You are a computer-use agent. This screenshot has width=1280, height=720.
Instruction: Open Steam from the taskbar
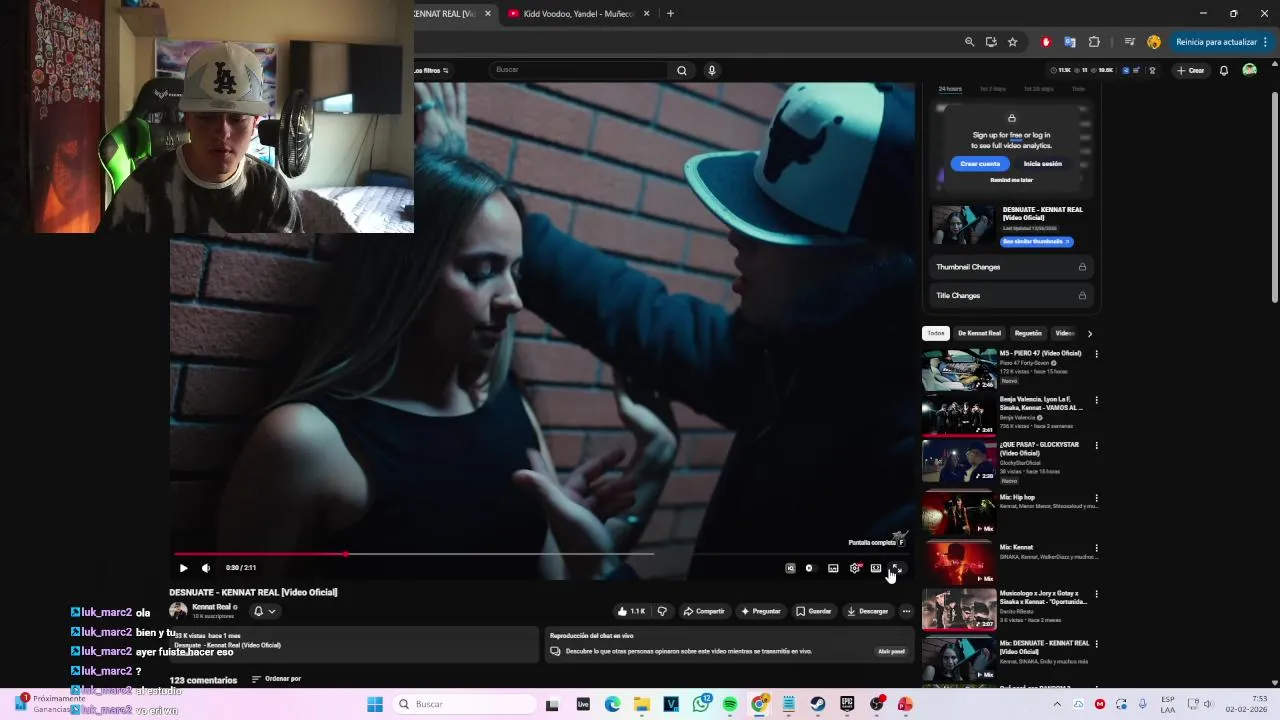point(818,704)
